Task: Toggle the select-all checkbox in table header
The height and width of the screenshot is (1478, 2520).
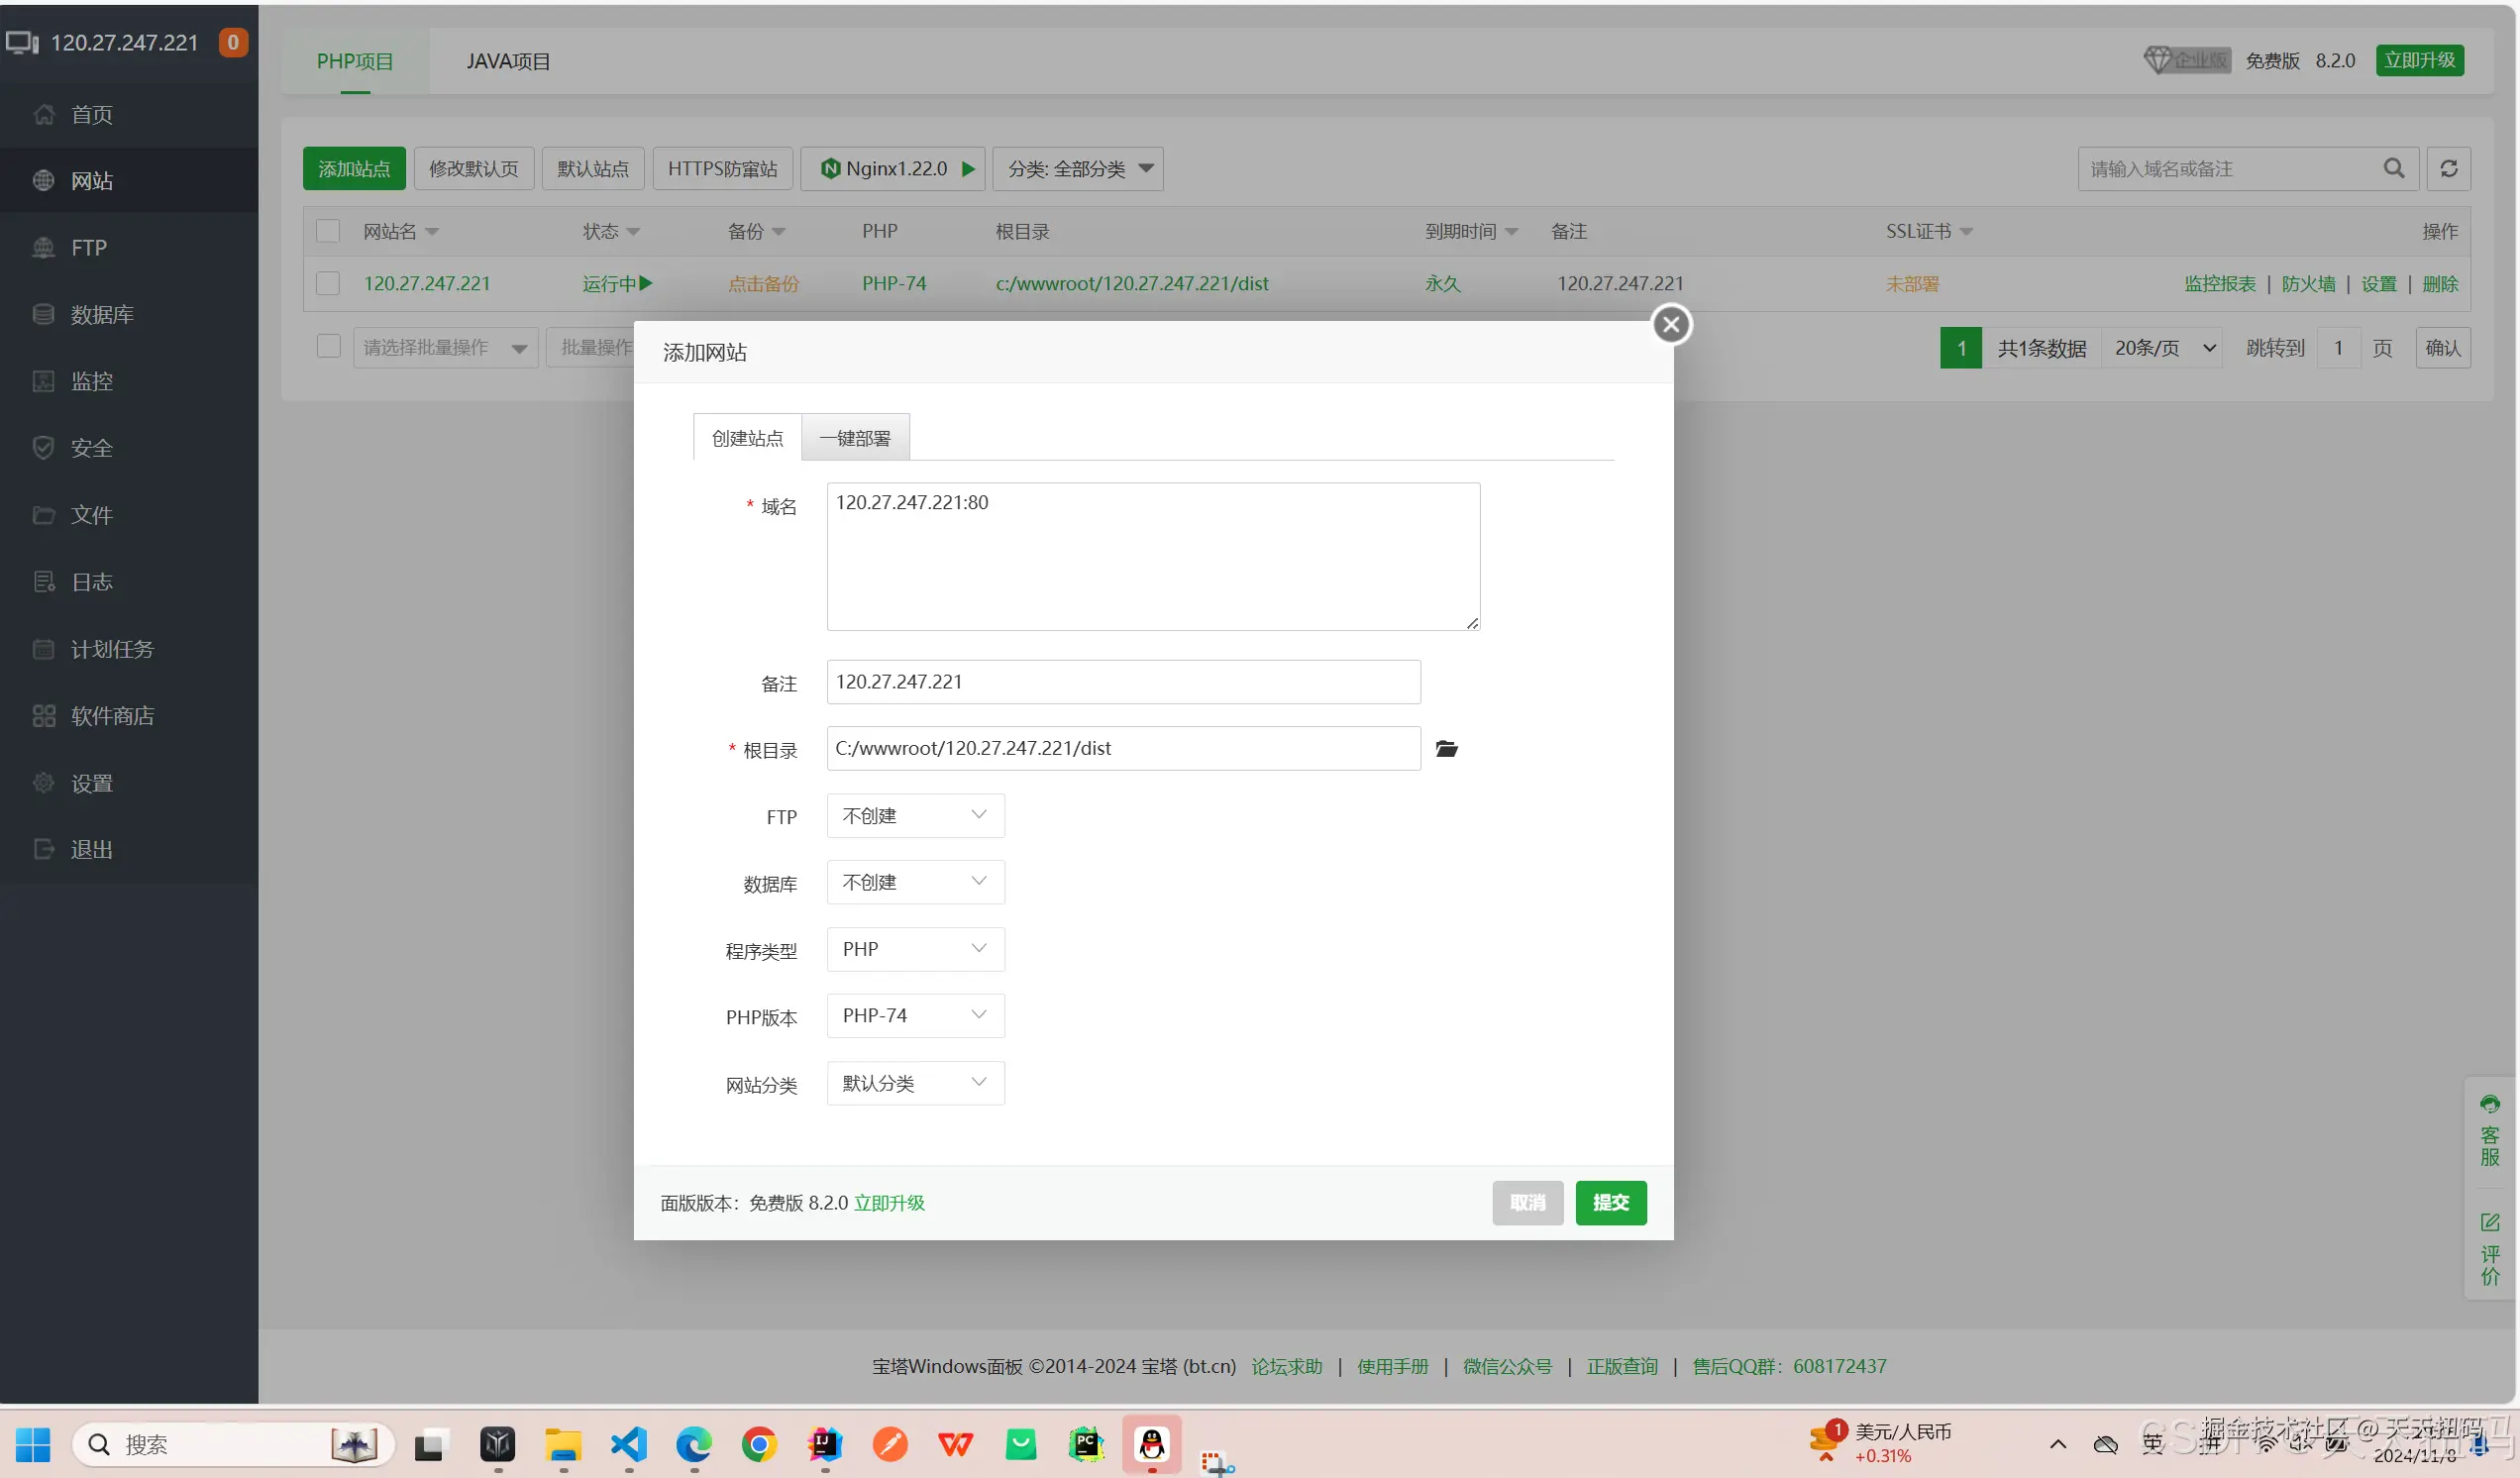Action: point(328,232)
